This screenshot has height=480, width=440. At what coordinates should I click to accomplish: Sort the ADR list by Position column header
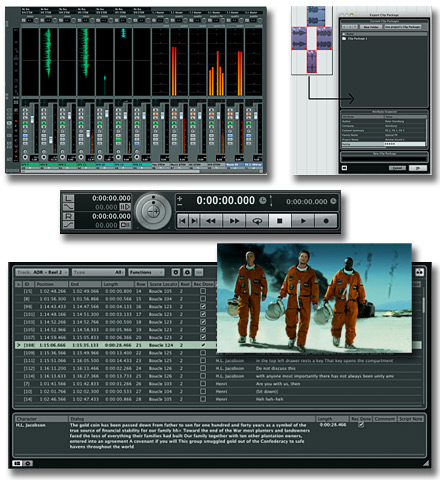tap(51, 284)
